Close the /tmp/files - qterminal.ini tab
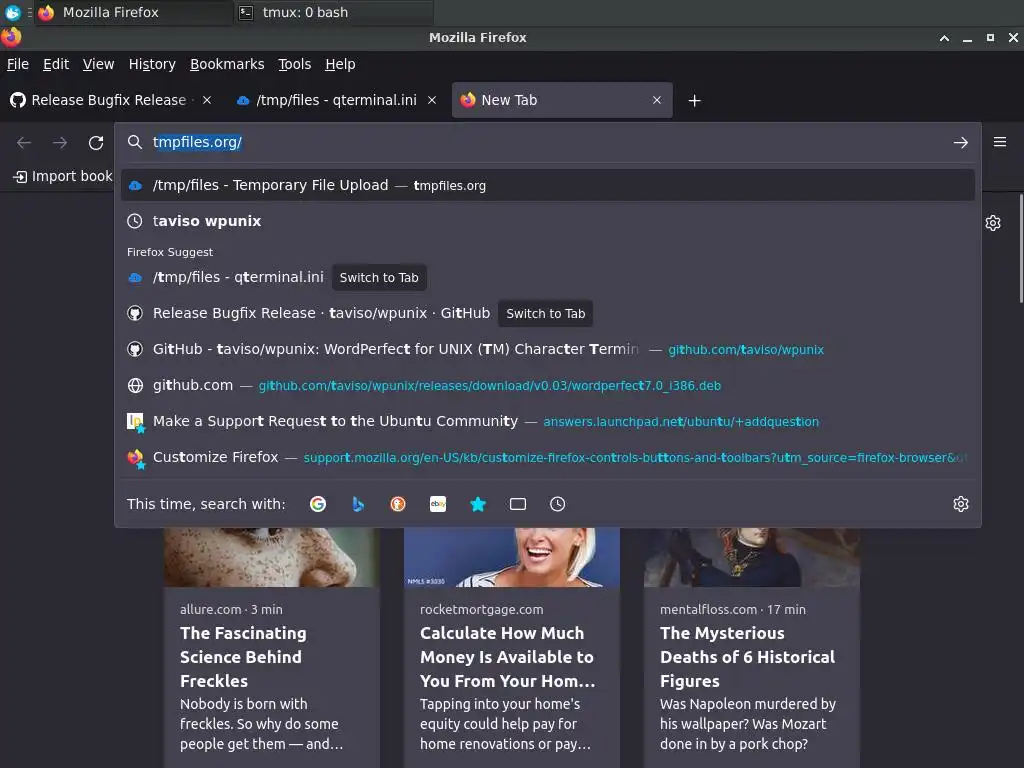Image resolution: width=1024 pixels, height=768 pixels. click(x=432, y=100)
